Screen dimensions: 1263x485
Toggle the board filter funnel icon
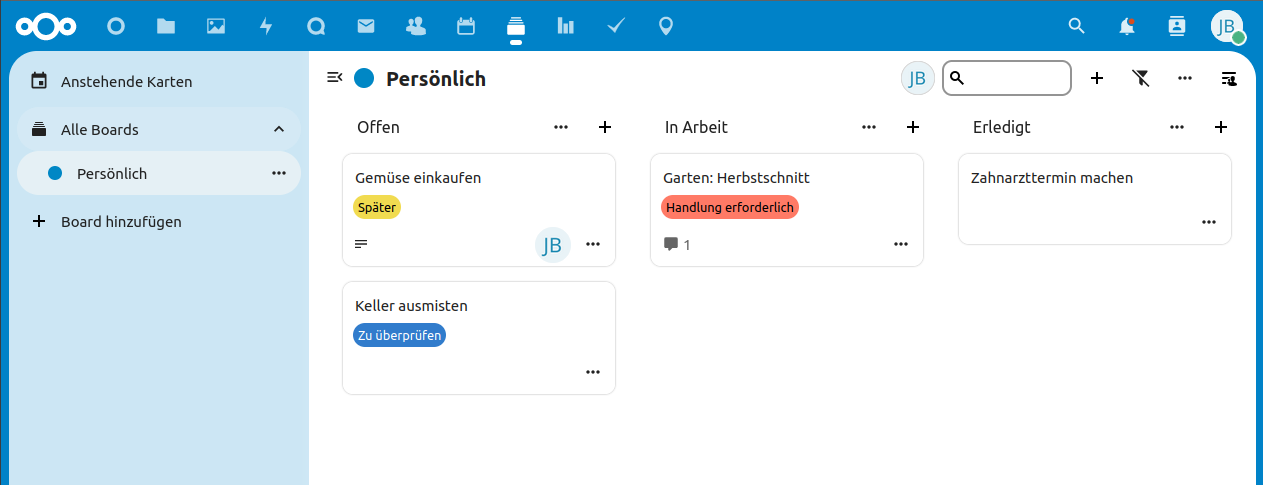(1141, 78)
